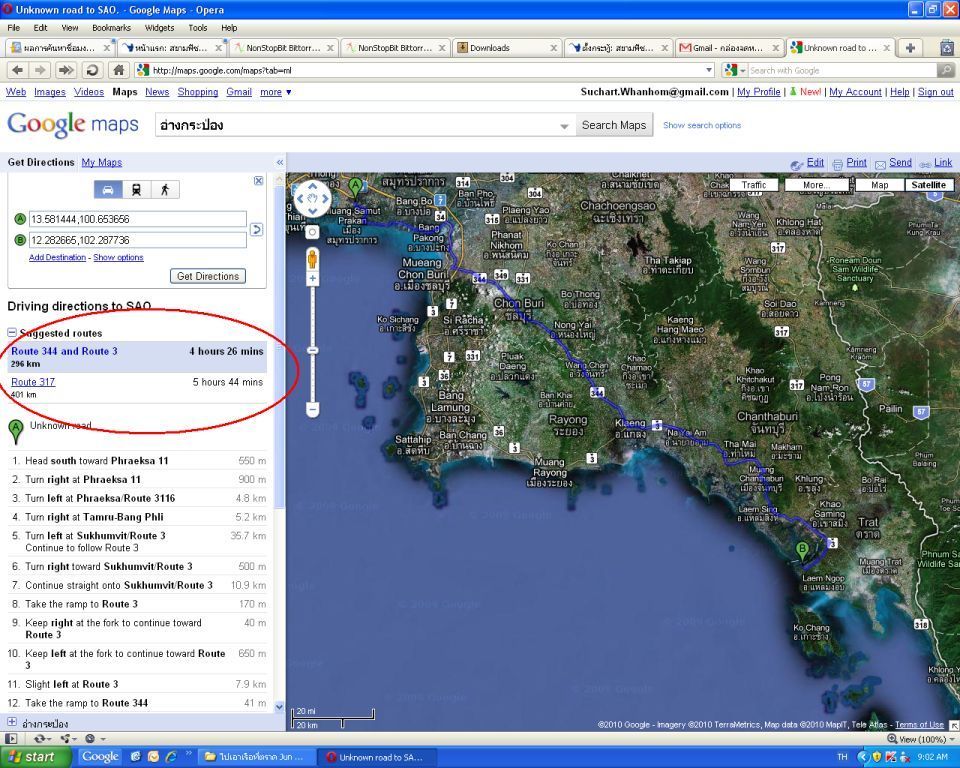The image size is (960, 768).
Task: Toggle the Opera panel button in status bar
Action: point(11,739)
